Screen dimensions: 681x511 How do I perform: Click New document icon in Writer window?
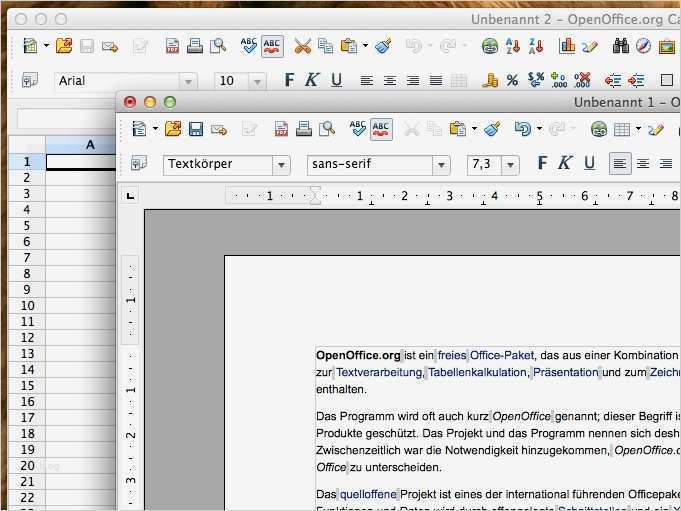pyautogui.click(x=139, y=129)
